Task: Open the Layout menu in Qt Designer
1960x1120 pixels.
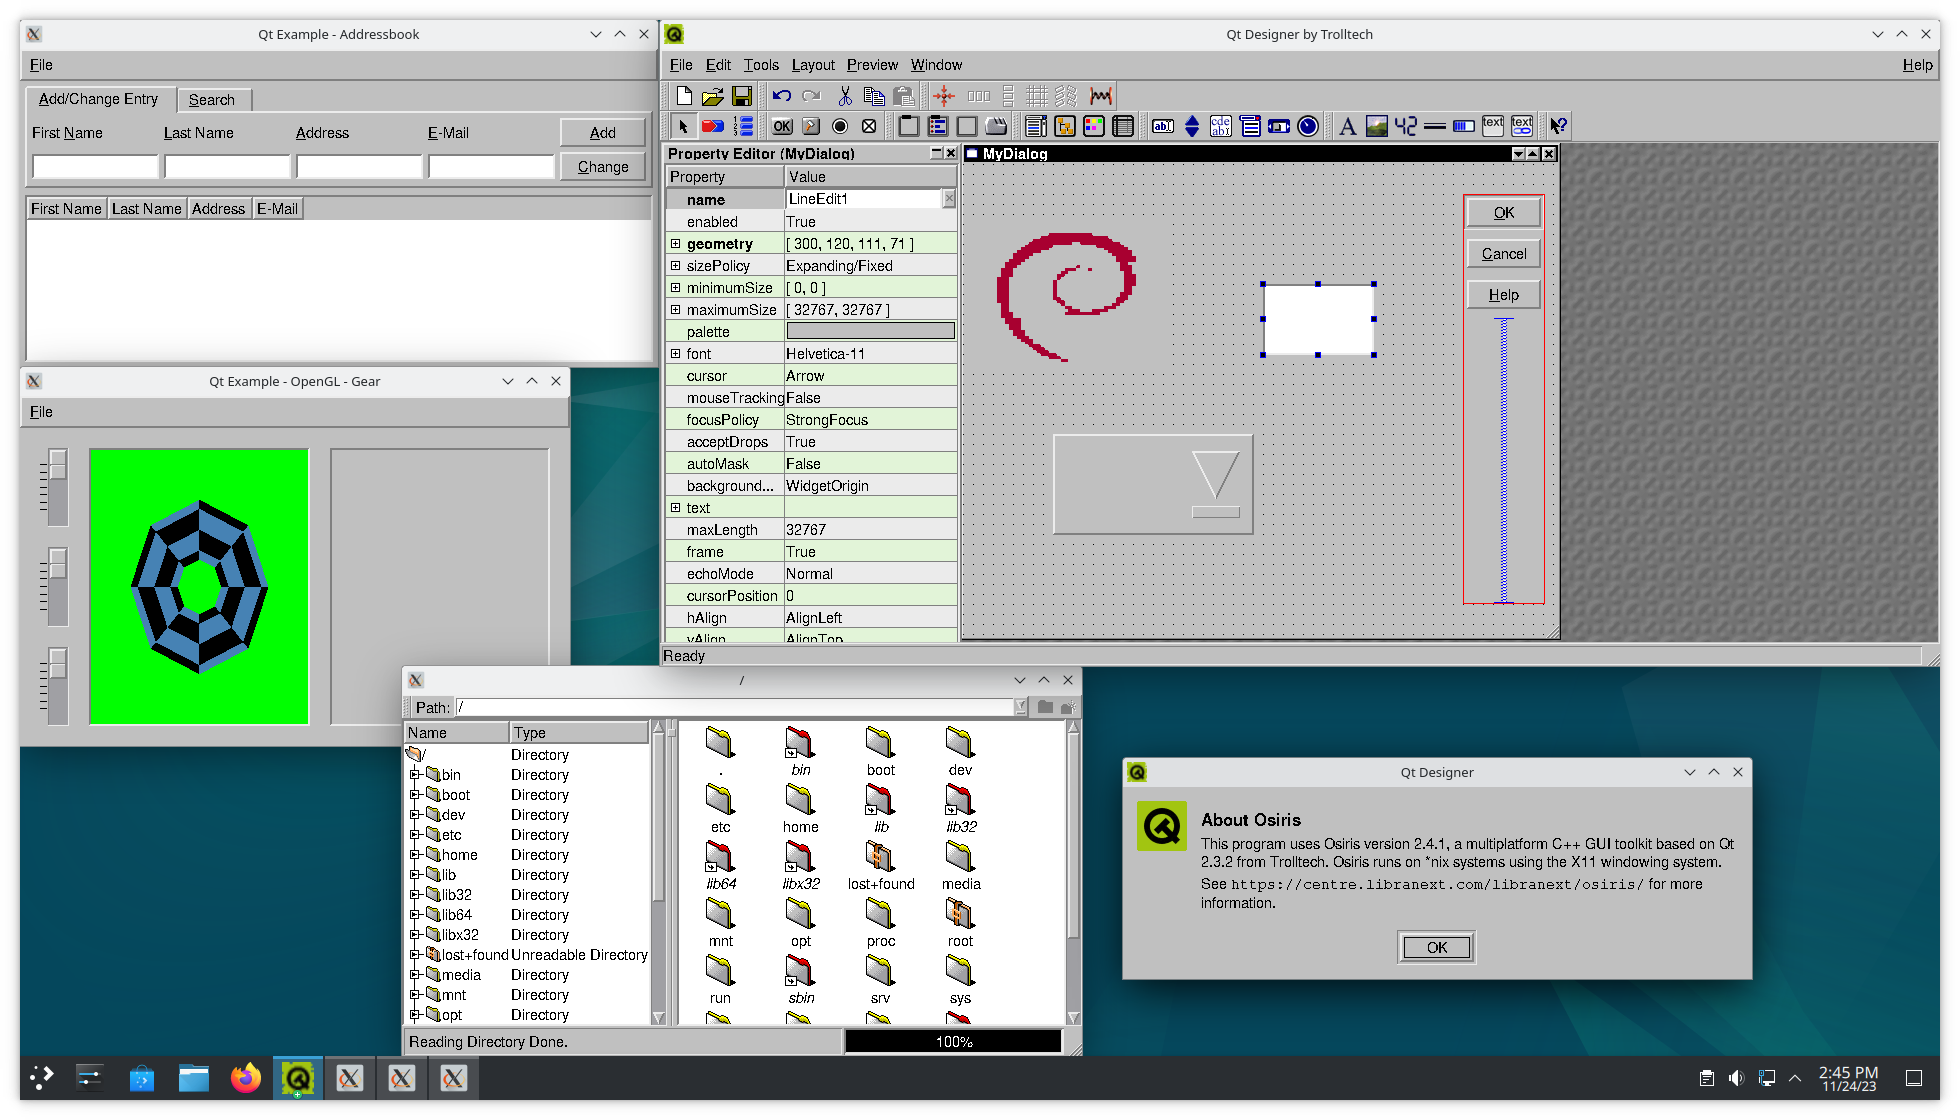Action: pyautogui.click(x=812, y=65)
